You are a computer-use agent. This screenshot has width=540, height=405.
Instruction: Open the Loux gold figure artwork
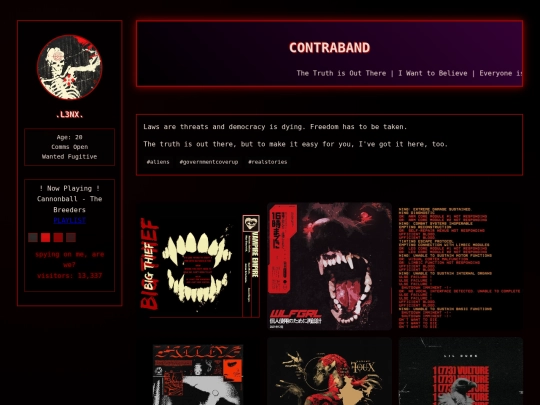(x=330, y=371)
